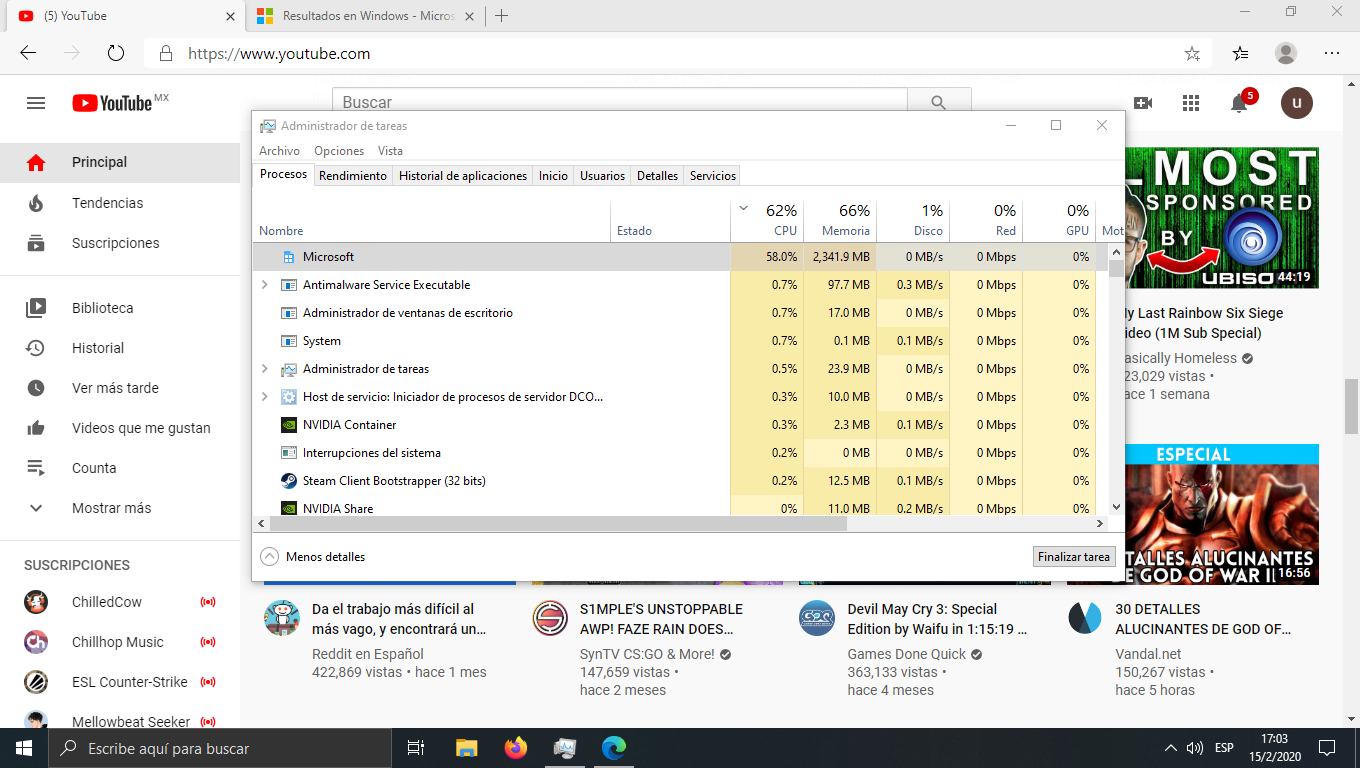Click Task Manager taskbar icon

pyautogui.click(x=565, y=748)
